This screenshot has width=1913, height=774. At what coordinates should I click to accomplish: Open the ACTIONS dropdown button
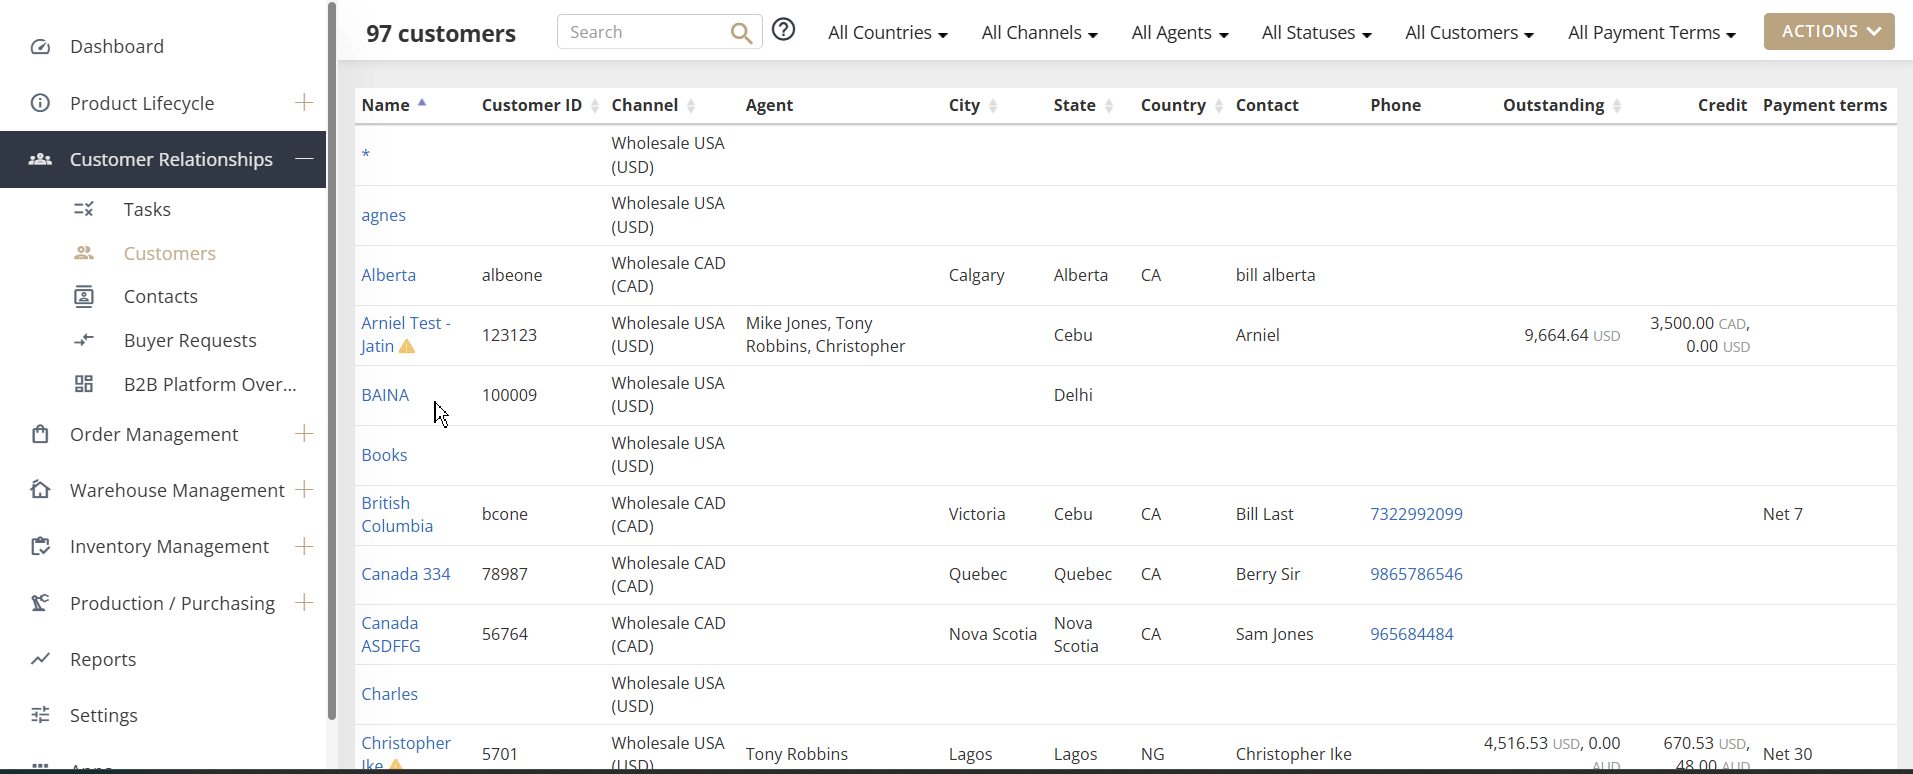(x=1829, y=31)
